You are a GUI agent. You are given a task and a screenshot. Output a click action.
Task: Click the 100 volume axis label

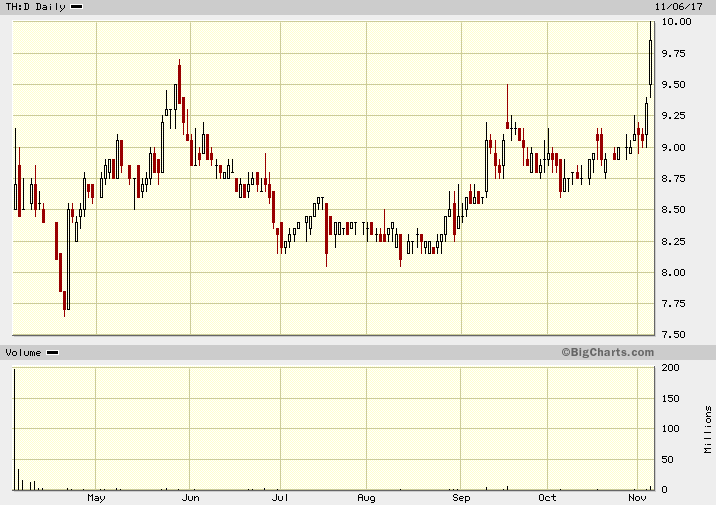(x=670, y=429)
